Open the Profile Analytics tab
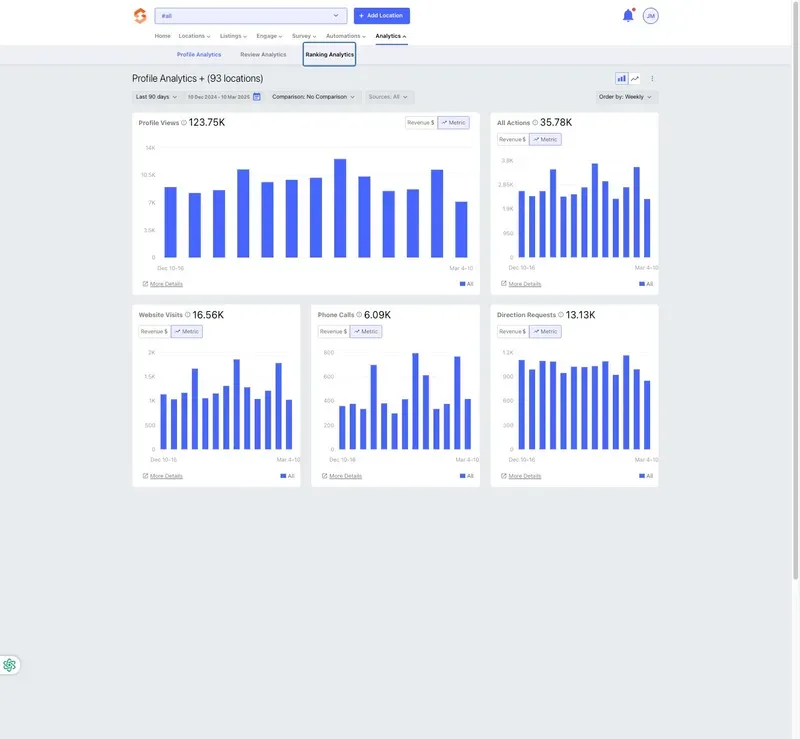The image size is (800, 739). [x=199, y=55]
